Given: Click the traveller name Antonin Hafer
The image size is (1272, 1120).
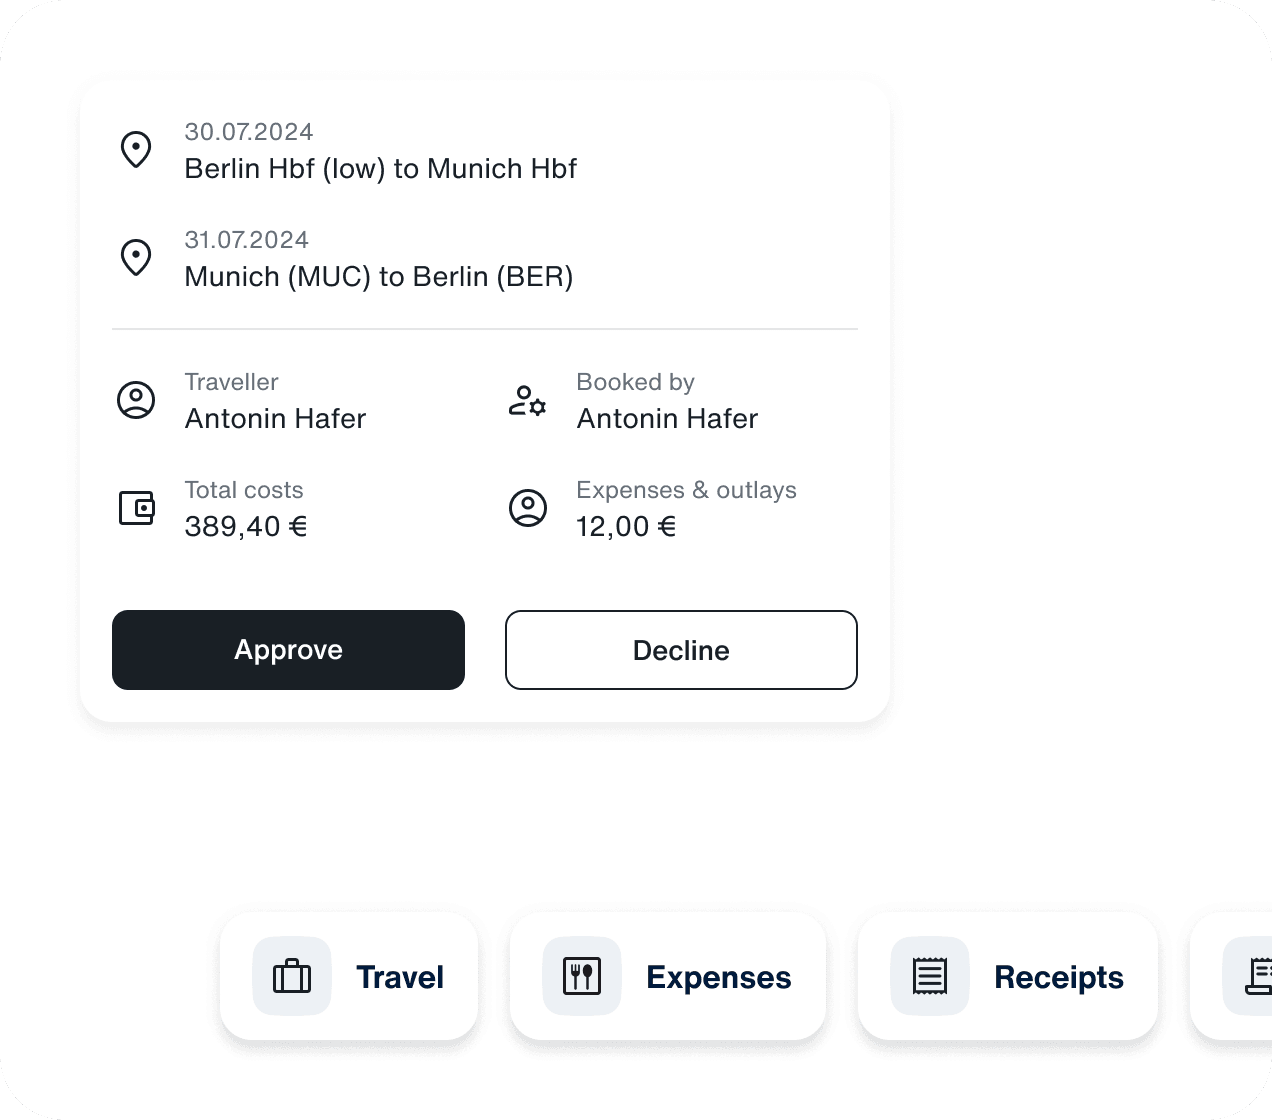Looking at the screenshot, I should 276,418.
